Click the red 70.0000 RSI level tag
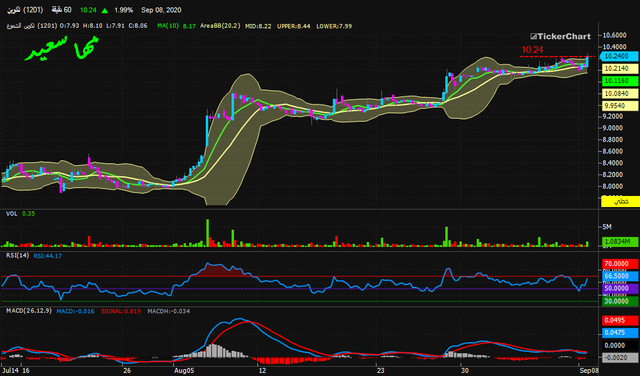The height and width of the screenshot is (376, 640). 620,264
